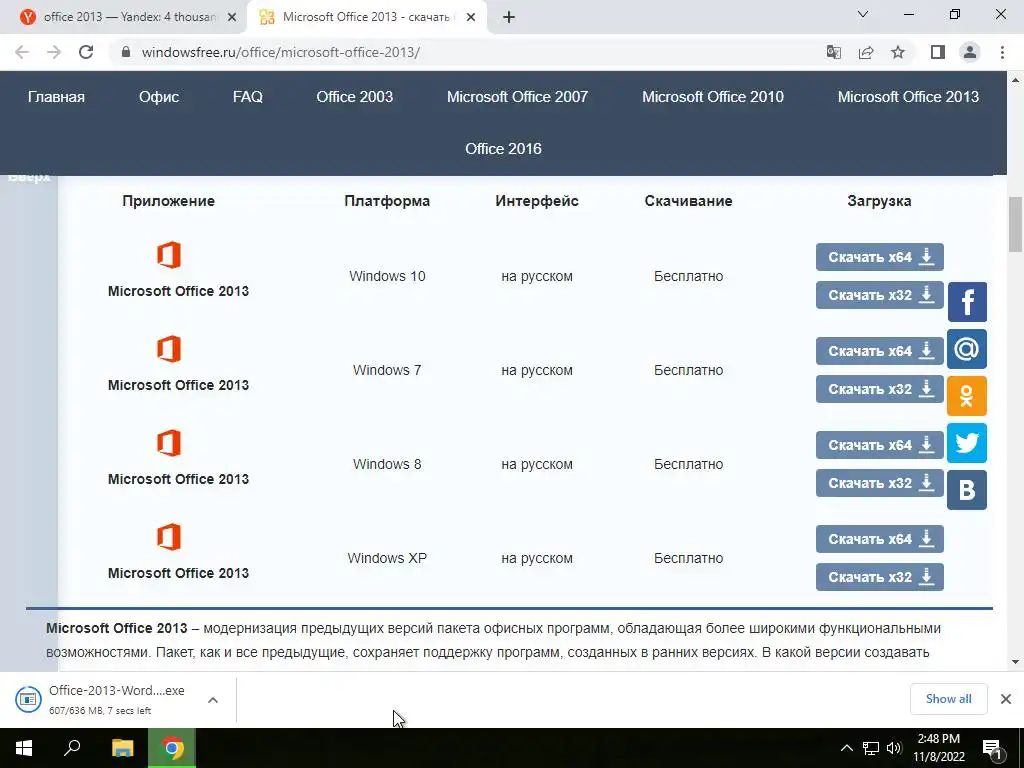The height and width of the screenshot is (768, 1024).
Task: Share on VKontakte icon
Action: click(967, 490)
